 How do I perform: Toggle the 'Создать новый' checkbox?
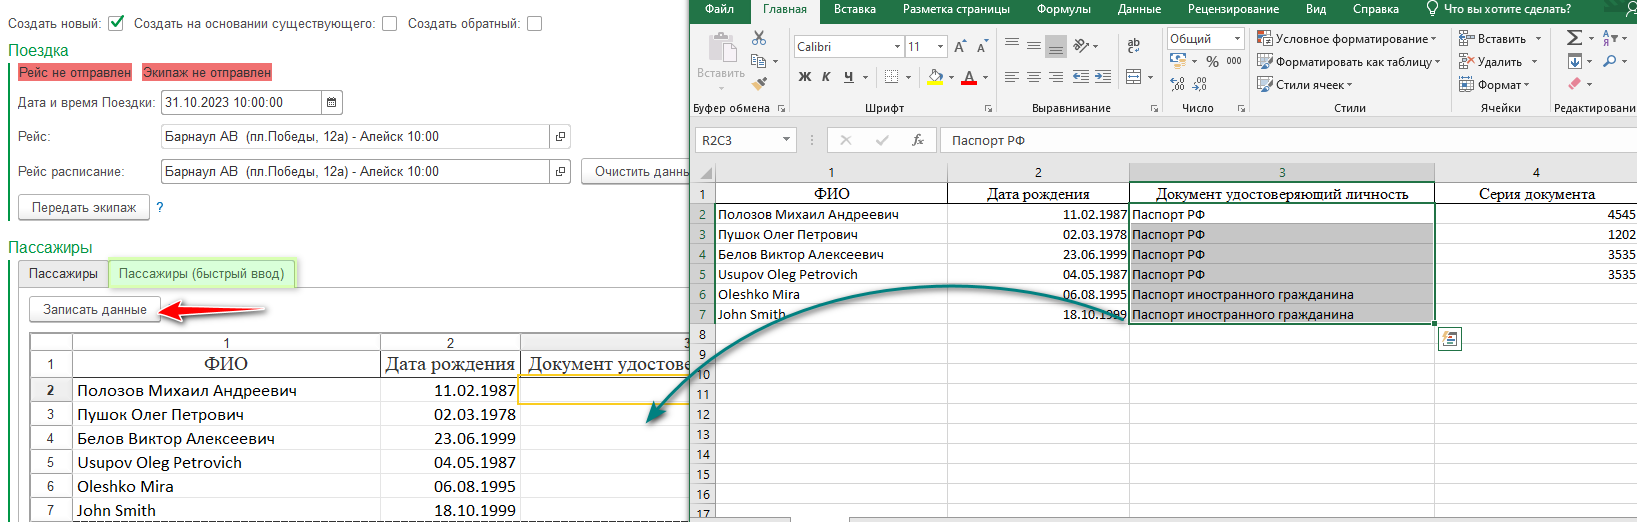116,23
